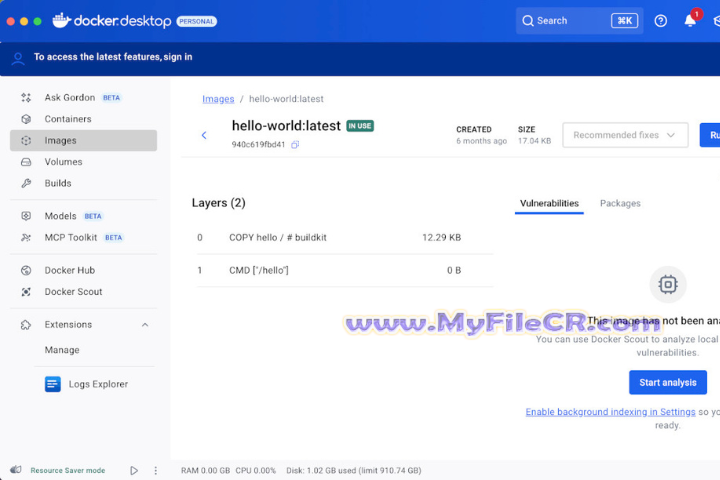Switch to the Vulnerabilities tab
This screenshot has width=720, height=480.
(549, 203)
